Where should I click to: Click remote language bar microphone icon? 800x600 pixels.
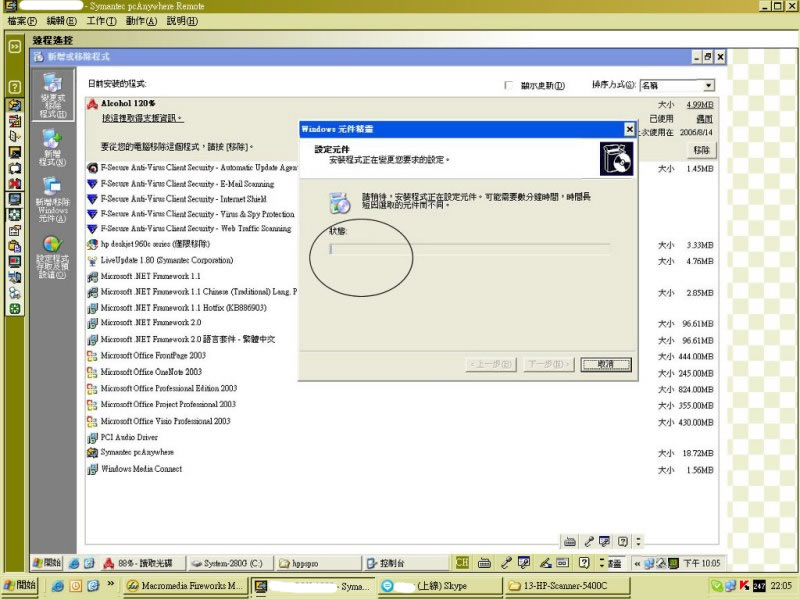(x=506, y=563)
